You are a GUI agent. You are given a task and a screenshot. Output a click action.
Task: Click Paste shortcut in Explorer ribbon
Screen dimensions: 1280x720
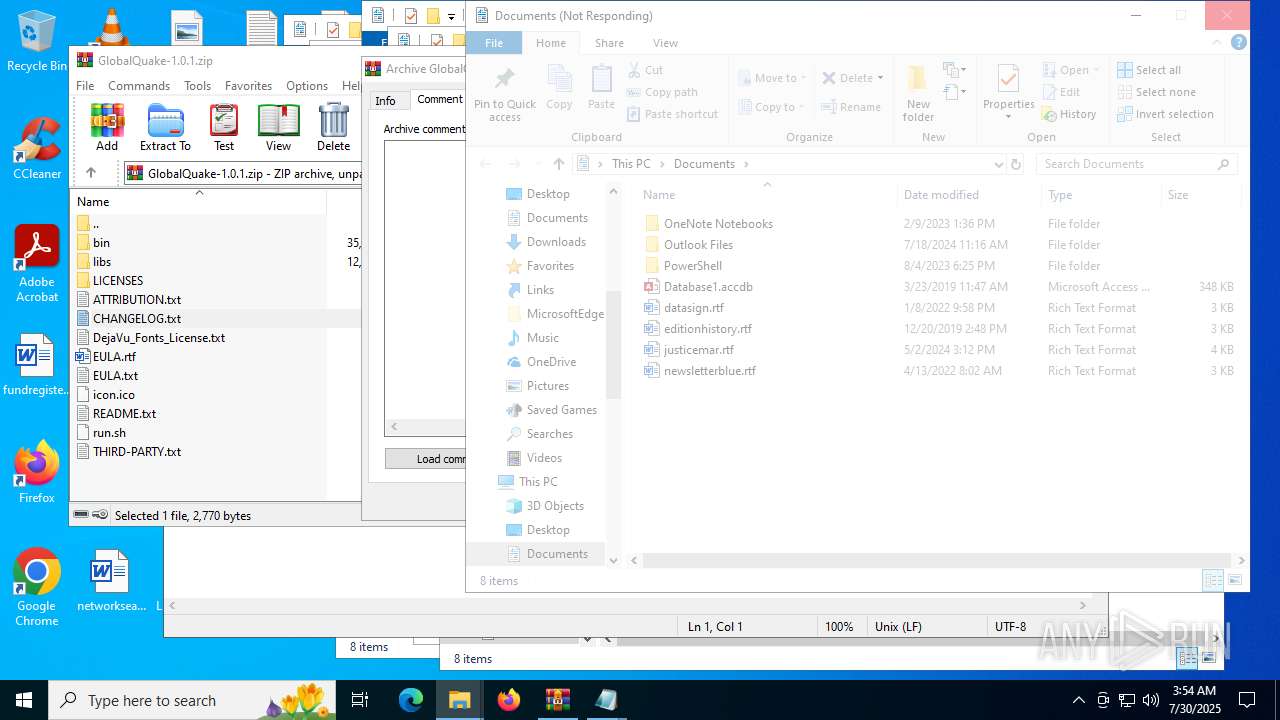(x=672, y=114)
